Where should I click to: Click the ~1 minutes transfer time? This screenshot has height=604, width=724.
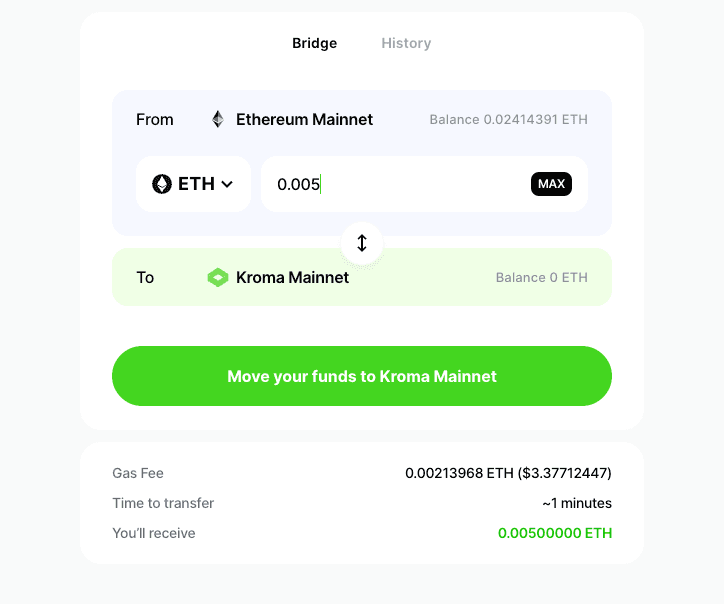pyautogui.click(x=577, y=503)
